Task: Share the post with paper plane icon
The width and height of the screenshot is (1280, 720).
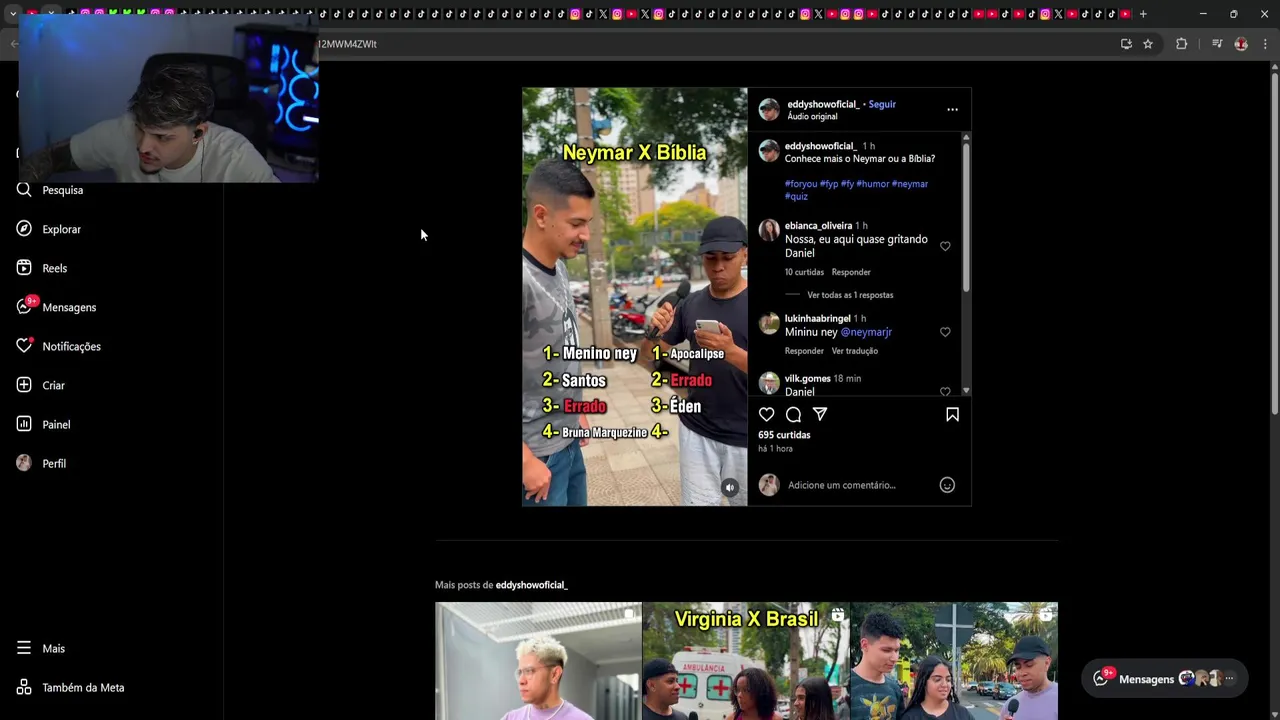Action: point(820,414)
